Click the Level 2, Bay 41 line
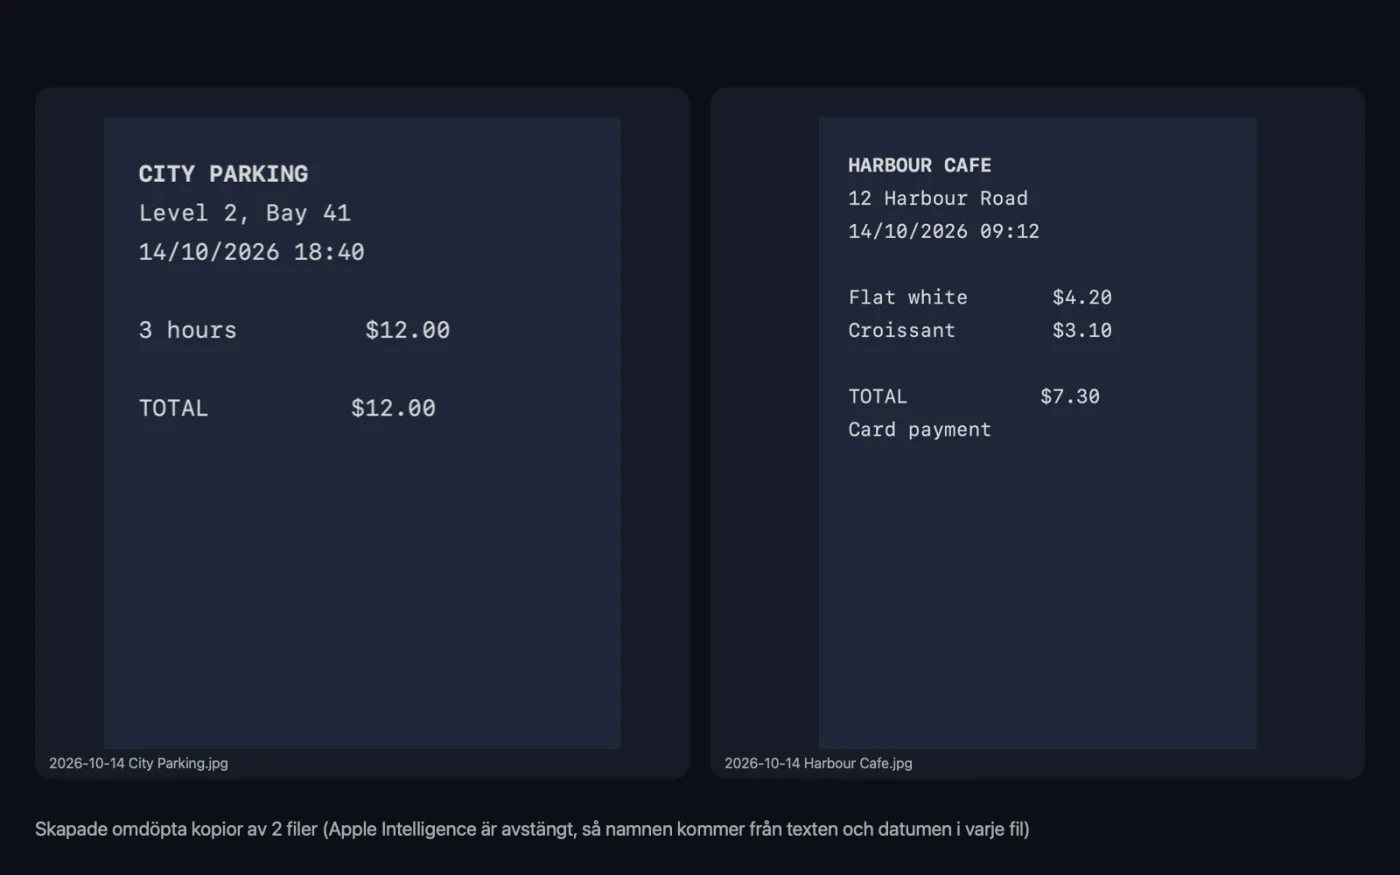Viewport: 1400px width, 875px height. pos(244,213)
